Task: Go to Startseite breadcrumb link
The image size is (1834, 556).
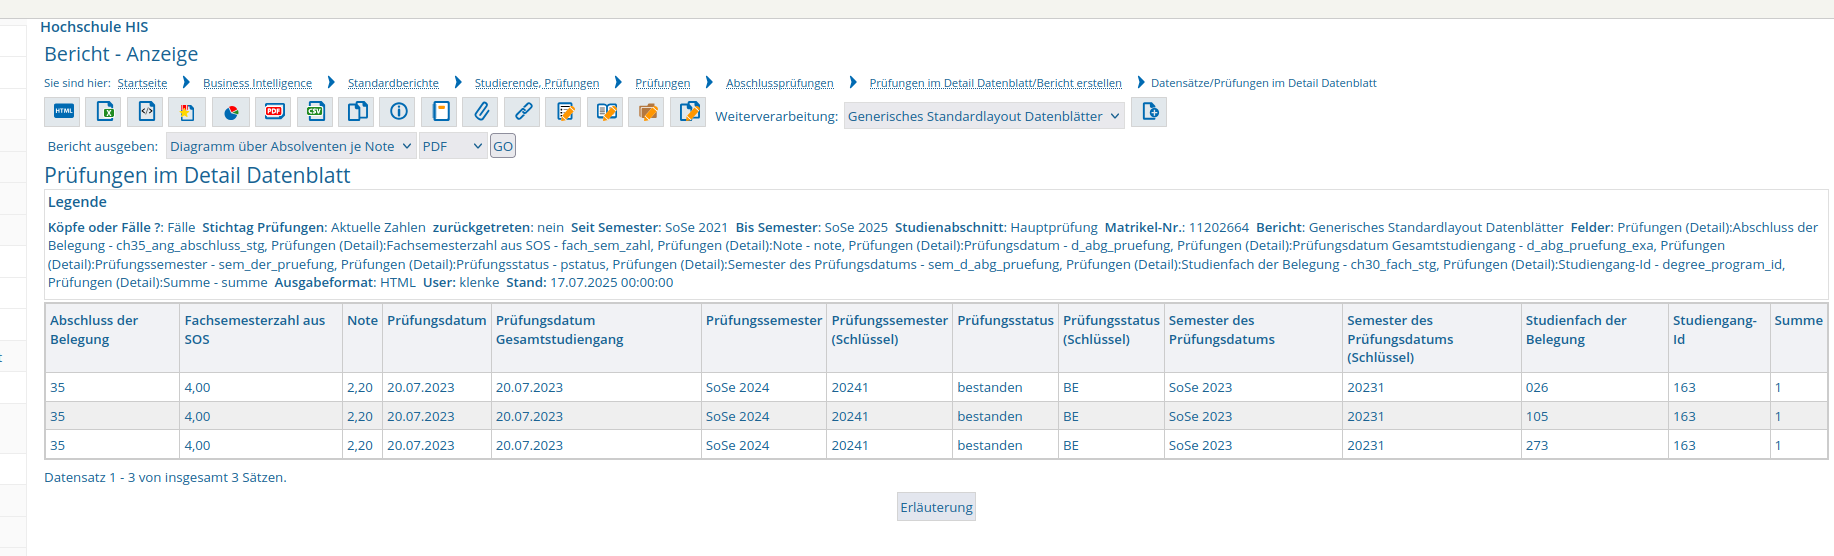Action: [142, 83]
